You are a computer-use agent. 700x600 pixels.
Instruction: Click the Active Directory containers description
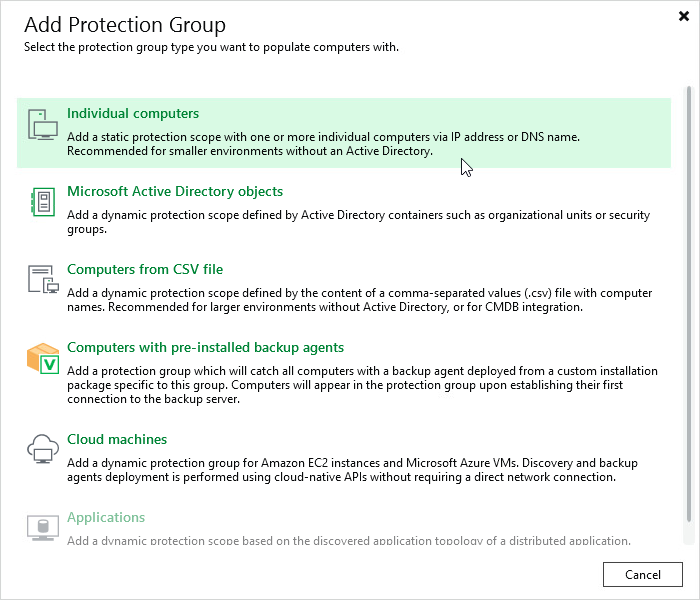pyautogui.click(x=358, y=222)
